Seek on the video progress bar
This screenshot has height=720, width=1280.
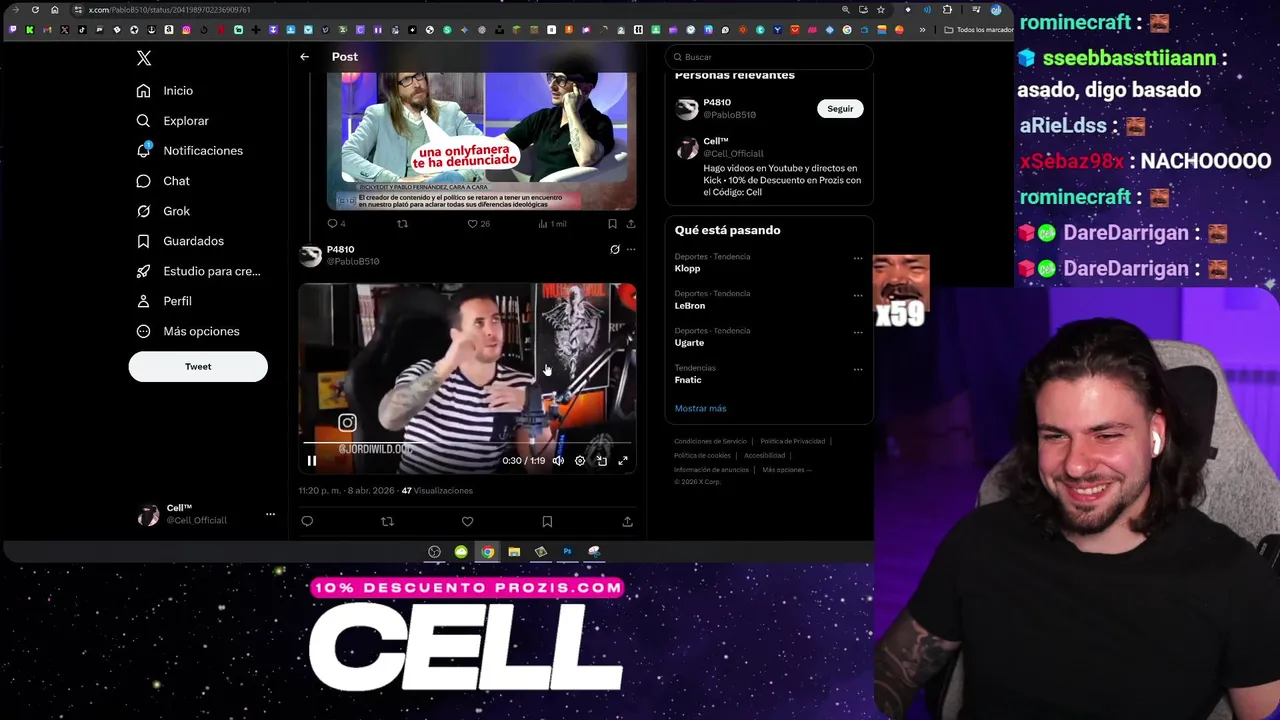pyautogui.click(x=467, y=442)
